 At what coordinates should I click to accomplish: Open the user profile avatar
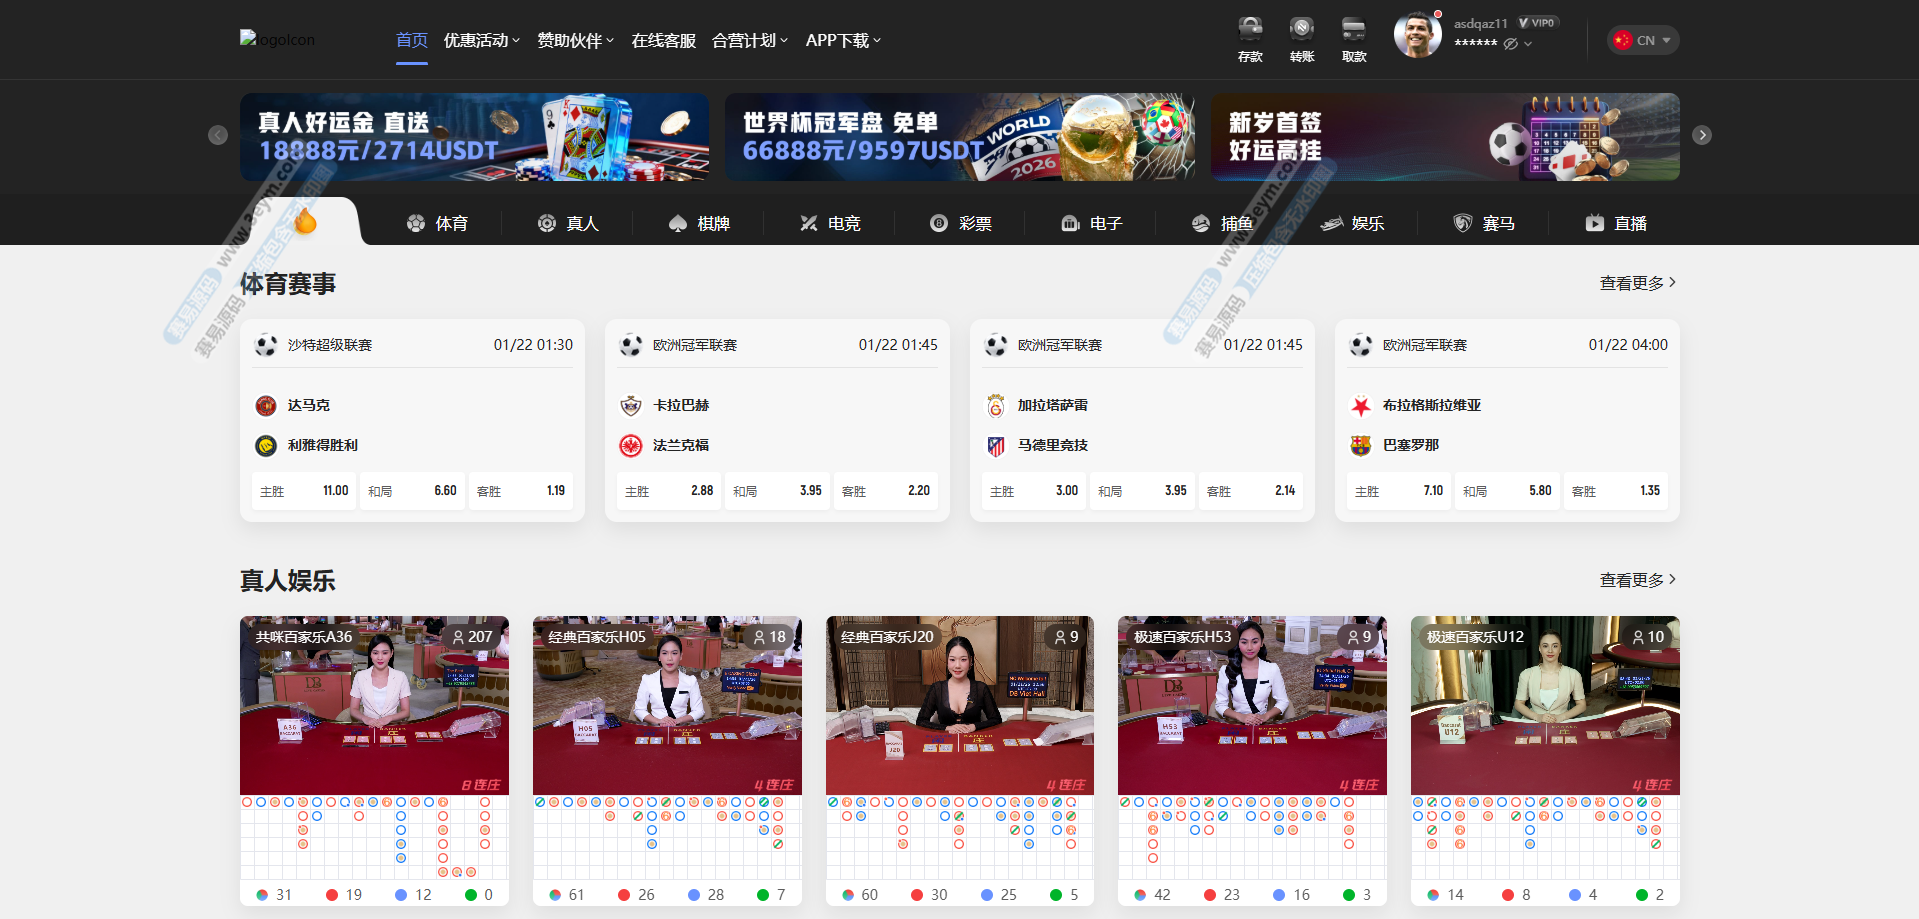(x=1417, y=36)
